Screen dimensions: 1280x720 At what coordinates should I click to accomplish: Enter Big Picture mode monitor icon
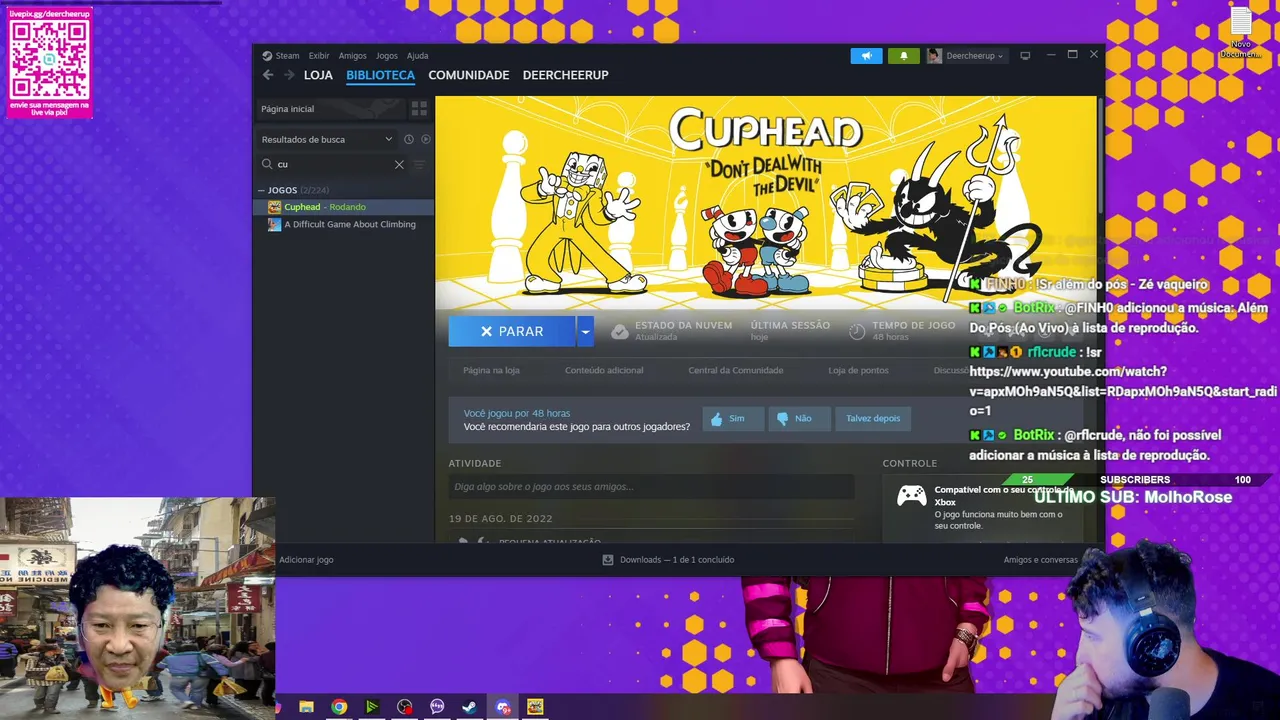click(x=1025, y=56)
